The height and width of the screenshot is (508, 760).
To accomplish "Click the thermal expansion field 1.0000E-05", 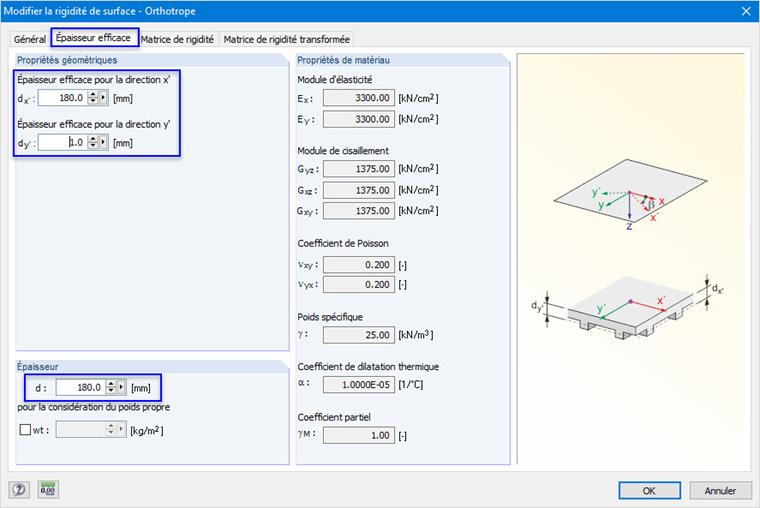I will pos(359,385).
